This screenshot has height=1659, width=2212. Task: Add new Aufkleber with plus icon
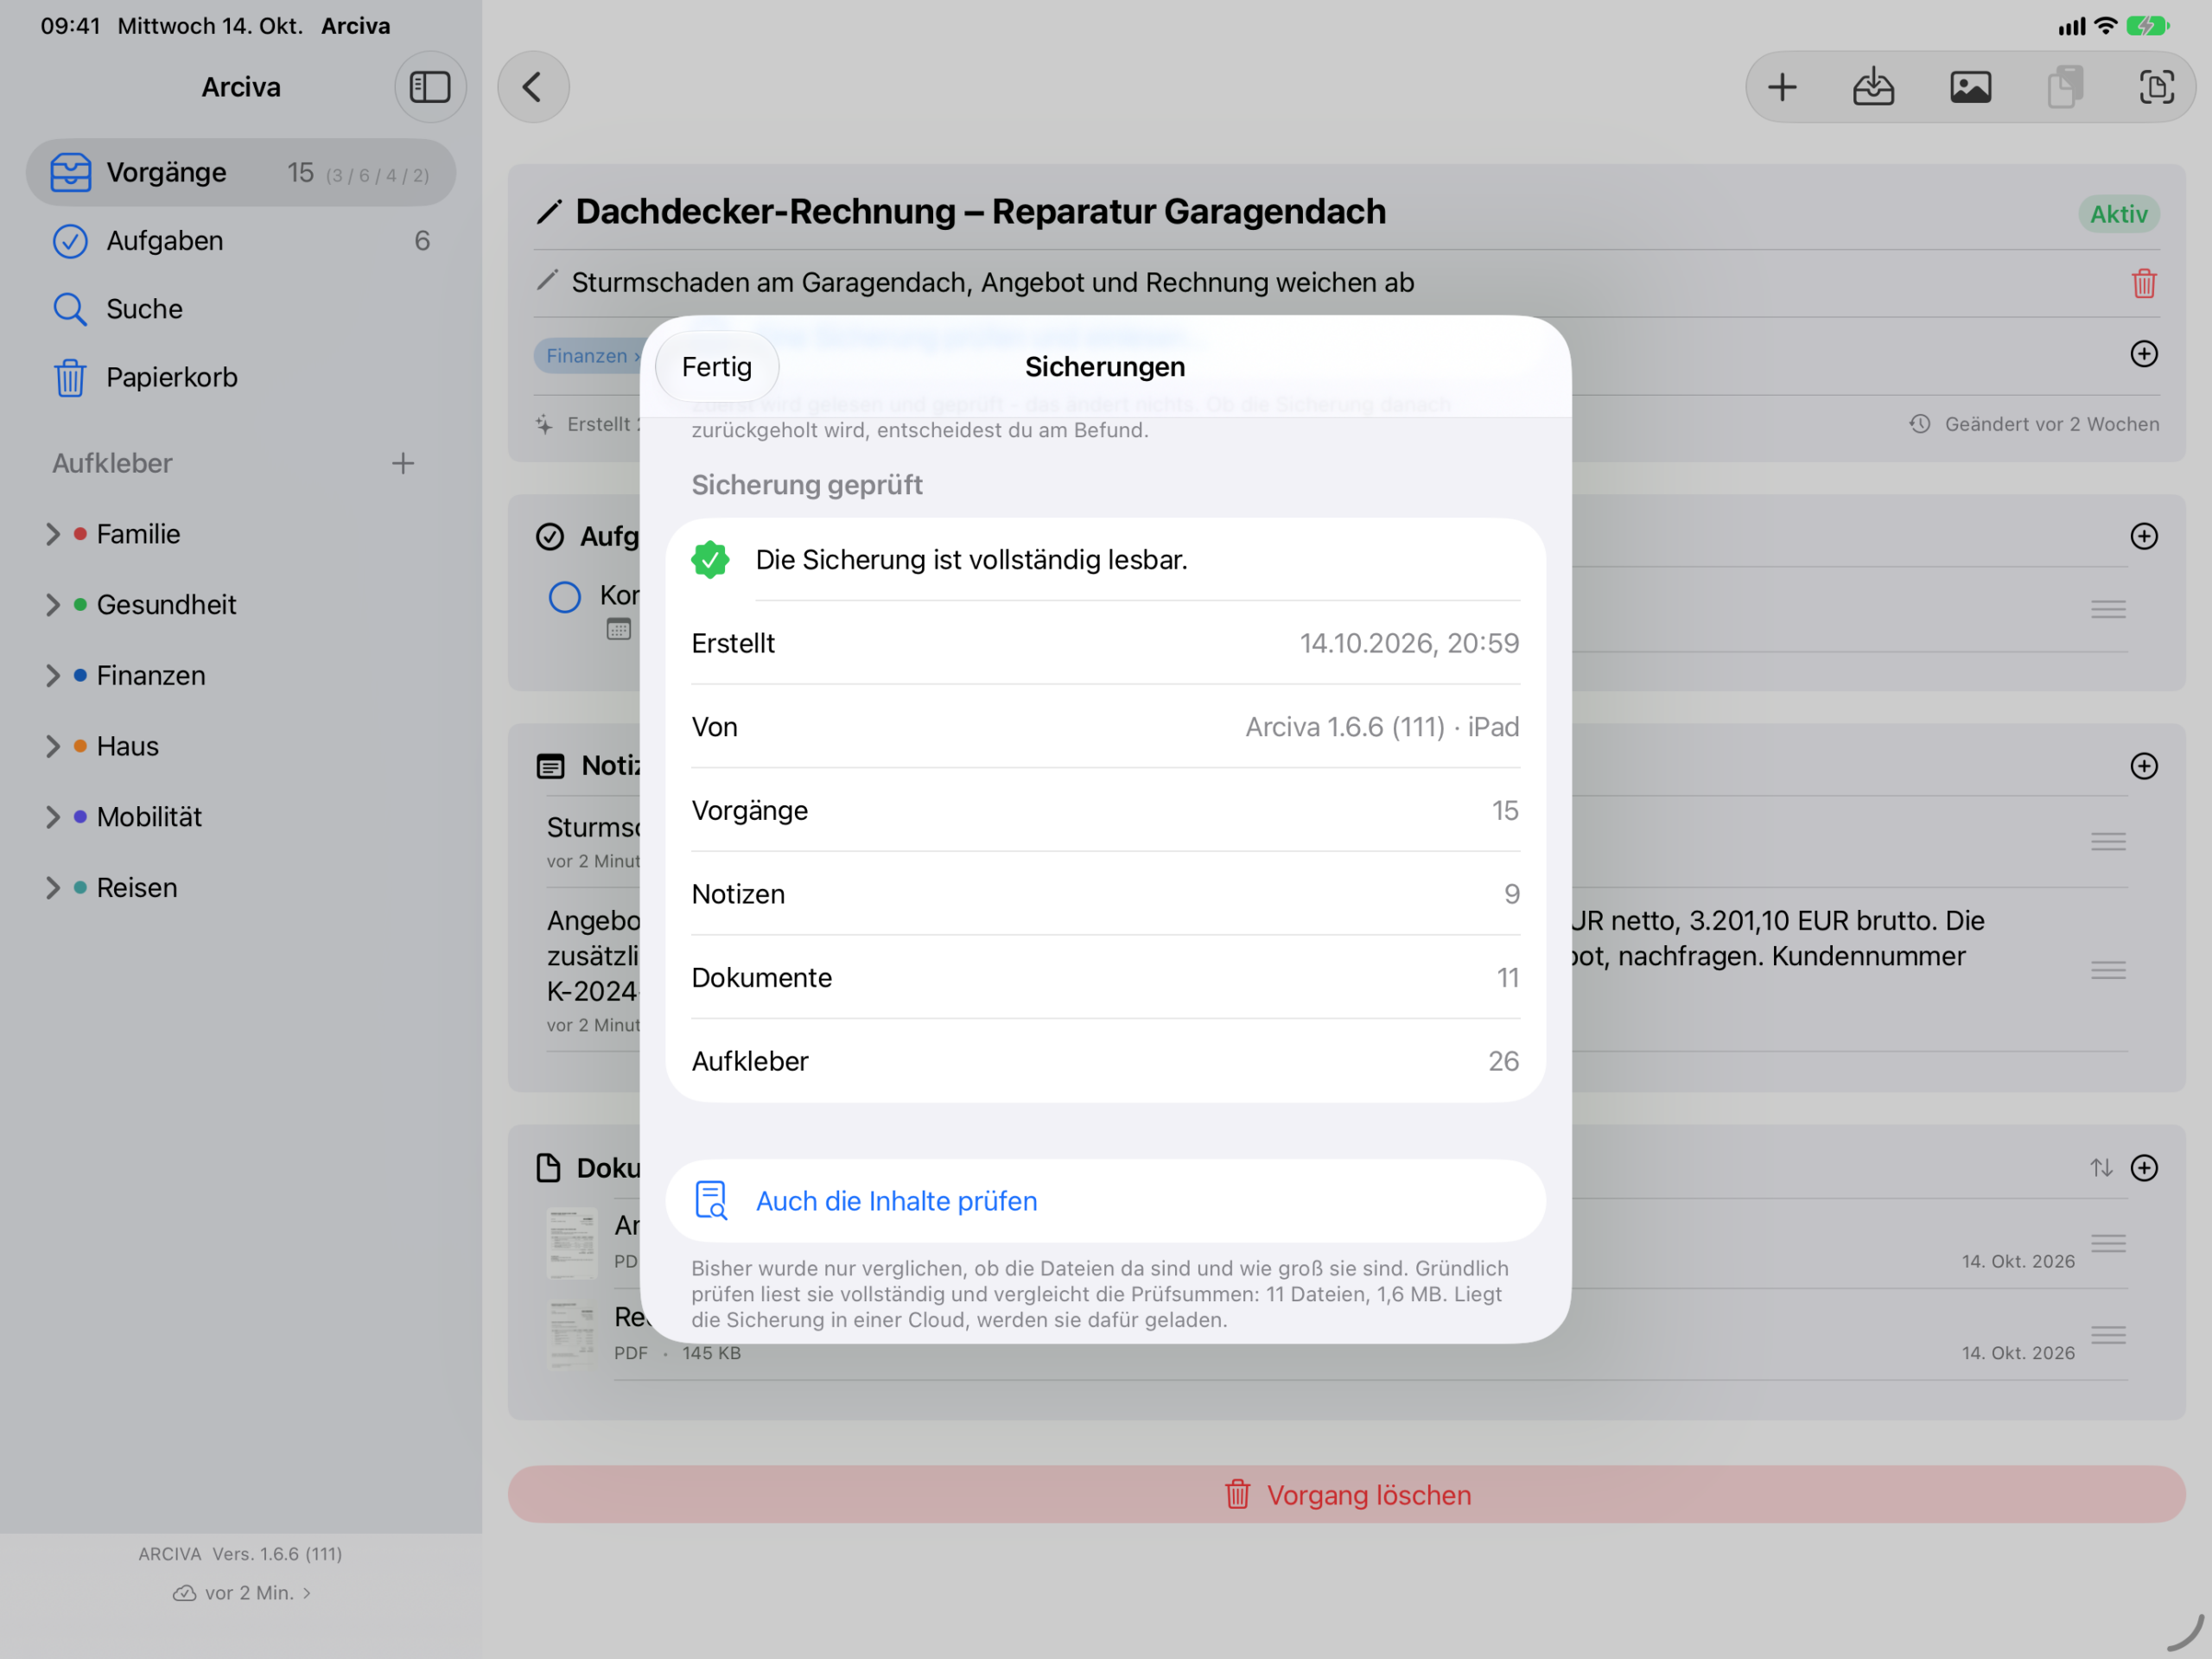coord(402,463)
